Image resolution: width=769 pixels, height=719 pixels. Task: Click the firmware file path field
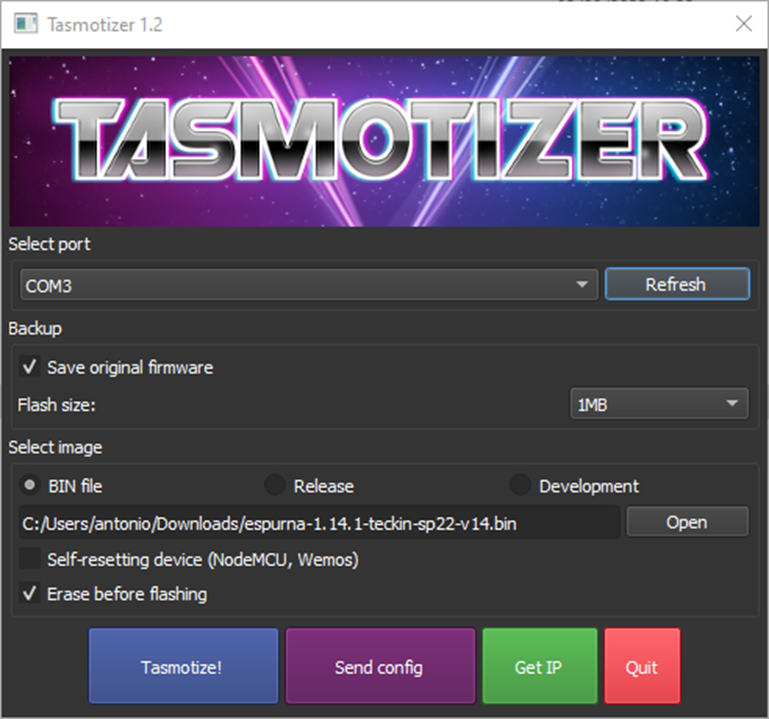(x=319, y=522)
